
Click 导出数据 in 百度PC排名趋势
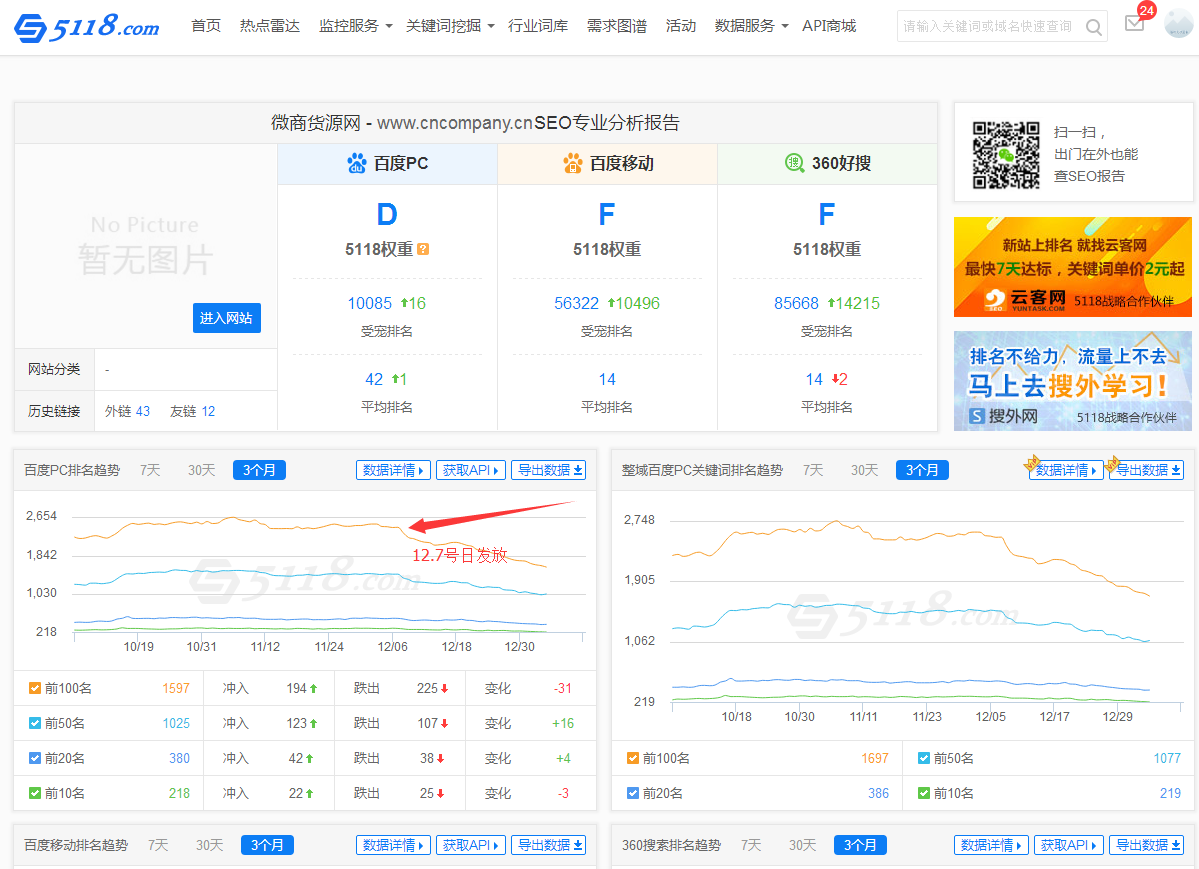click(548, 470)
